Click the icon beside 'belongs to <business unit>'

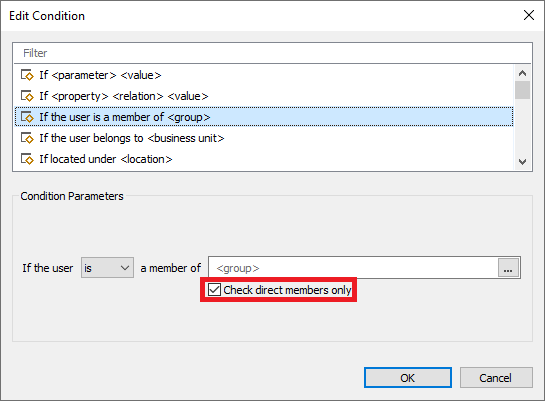[27, 138]
